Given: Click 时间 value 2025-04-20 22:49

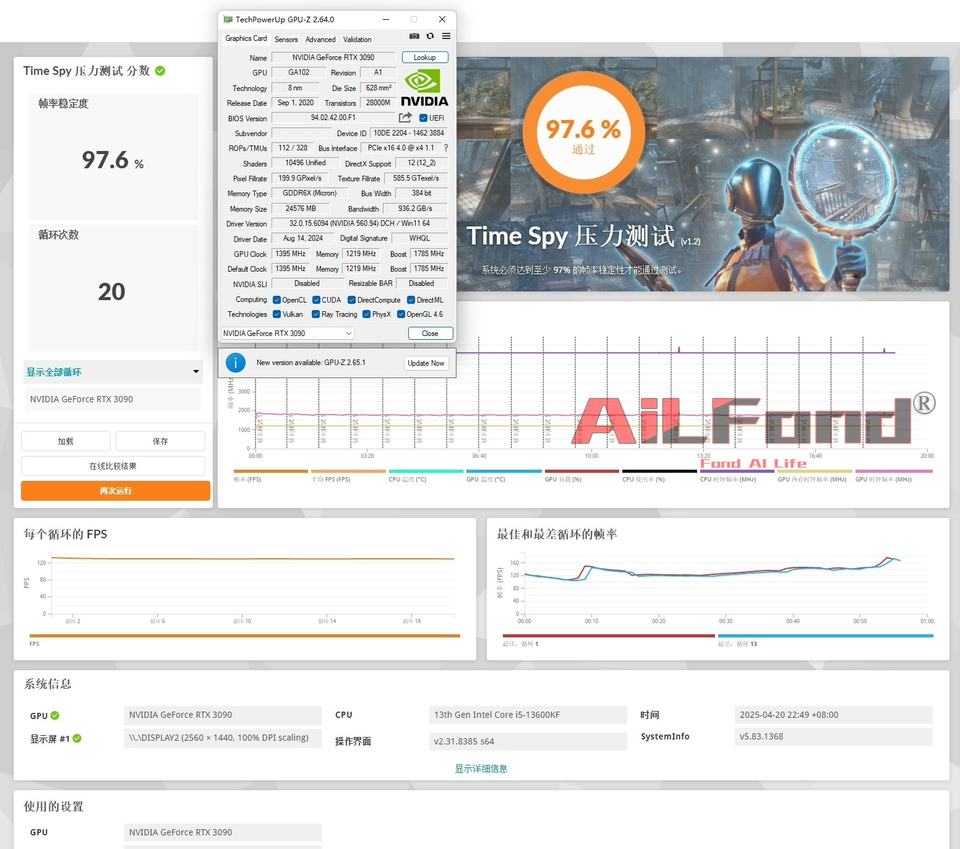Looking at the screenshot, I should click(x=833, y=714).
